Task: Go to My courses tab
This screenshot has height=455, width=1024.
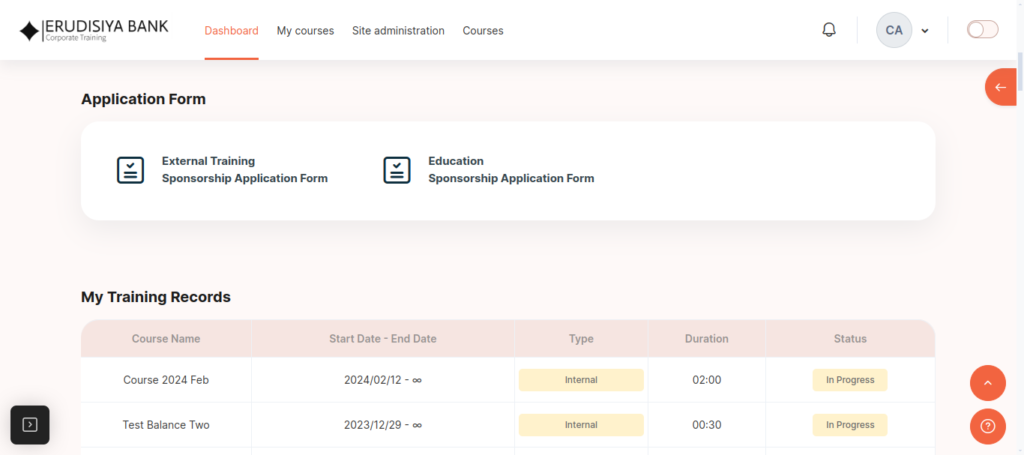Action: 305,31
